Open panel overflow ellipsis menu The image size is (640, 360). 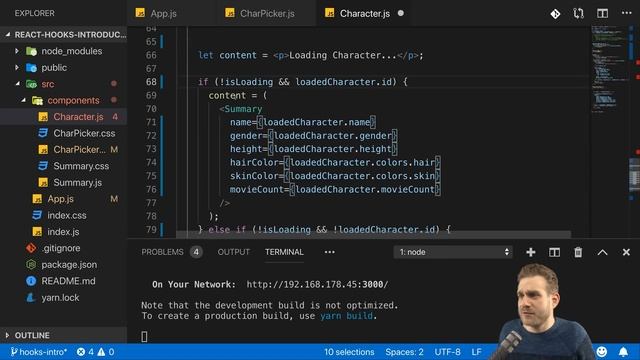coord(329,252)
